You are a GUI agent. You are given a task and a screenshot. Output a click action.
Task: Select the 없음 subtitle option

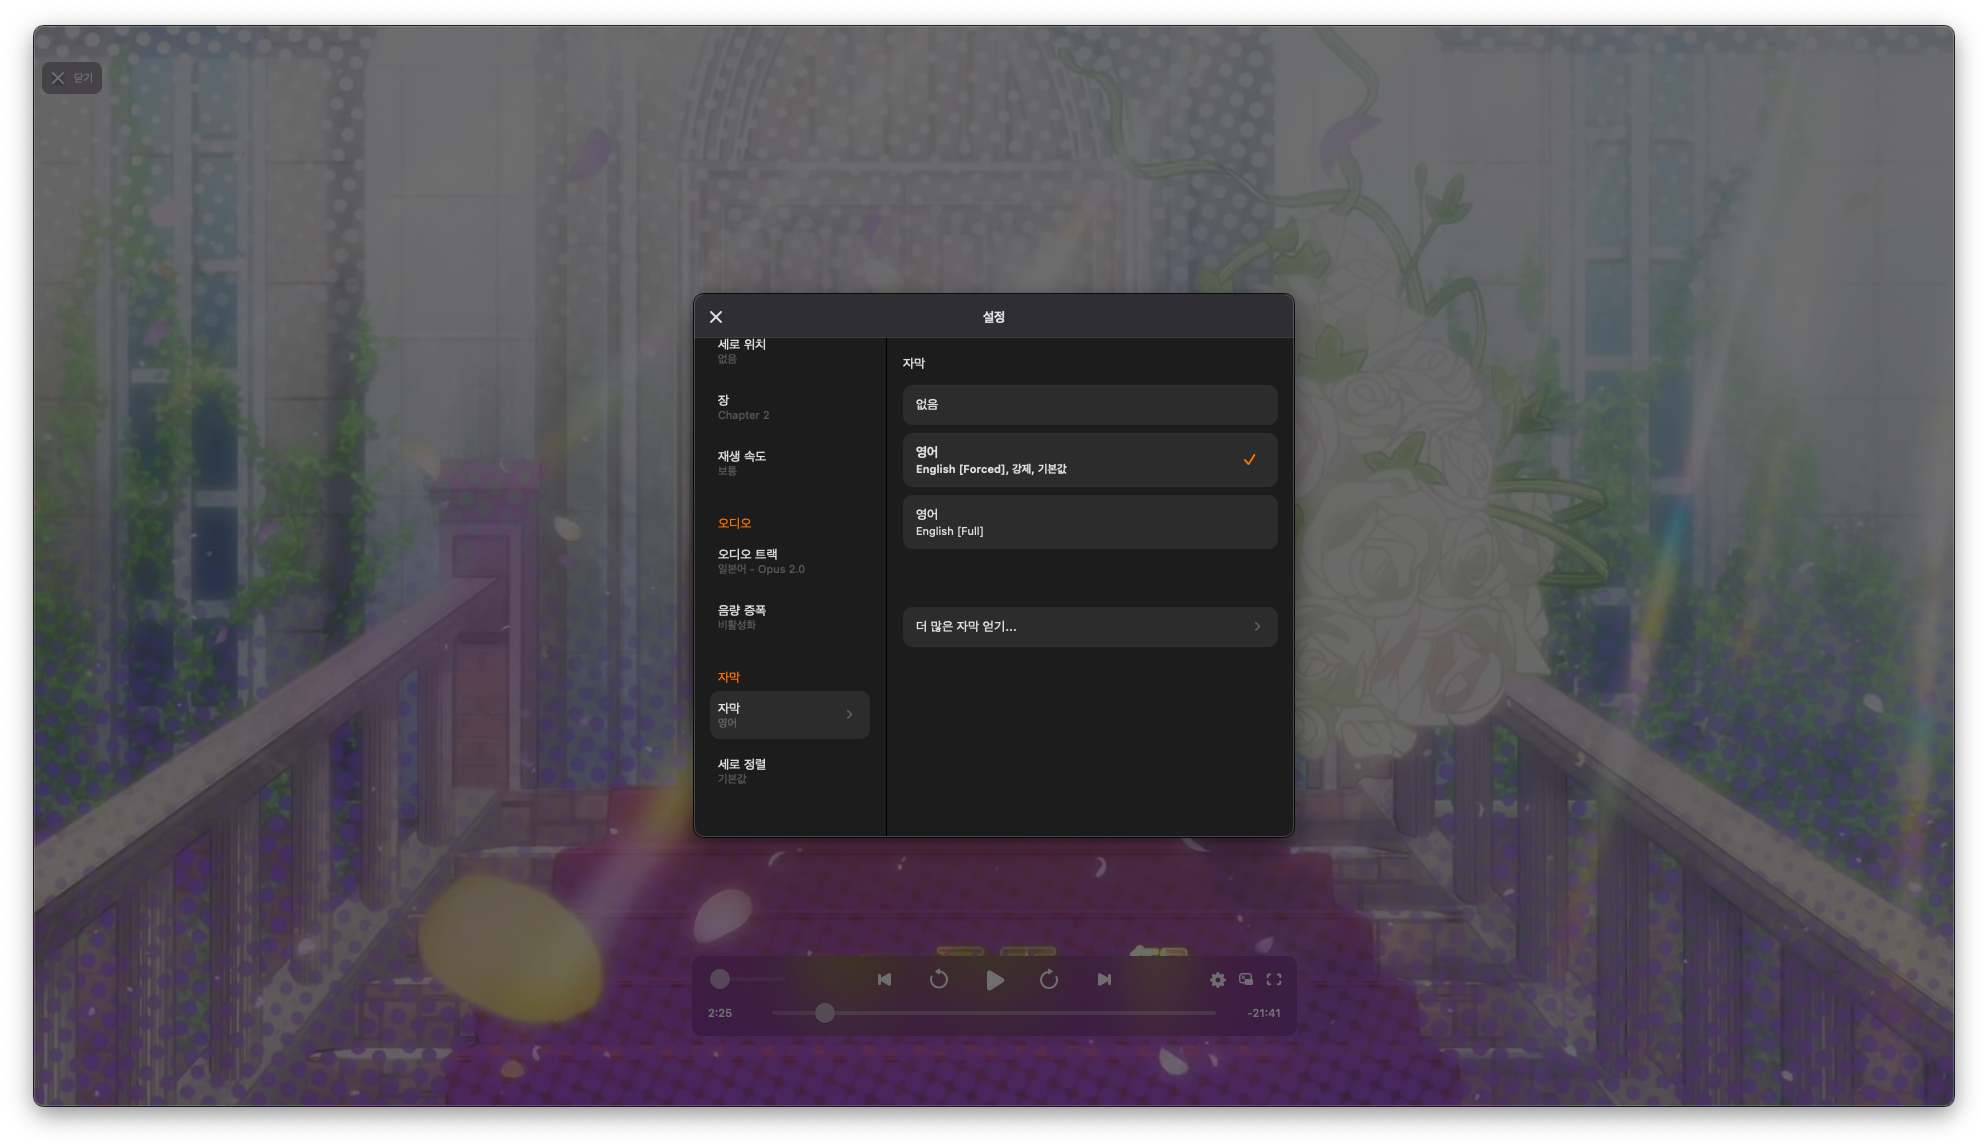tap(1089, 405)
